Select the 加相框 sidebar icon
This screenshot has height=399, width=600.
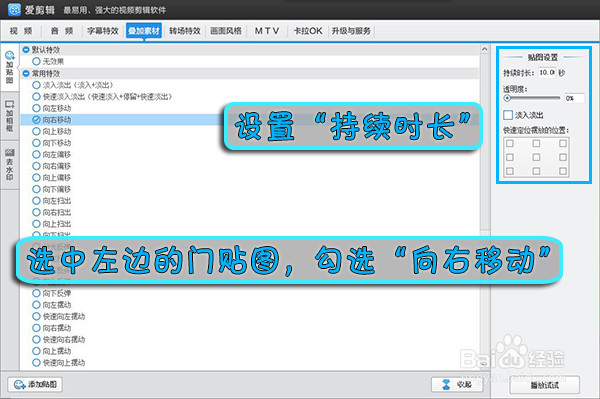coord(10,116)
